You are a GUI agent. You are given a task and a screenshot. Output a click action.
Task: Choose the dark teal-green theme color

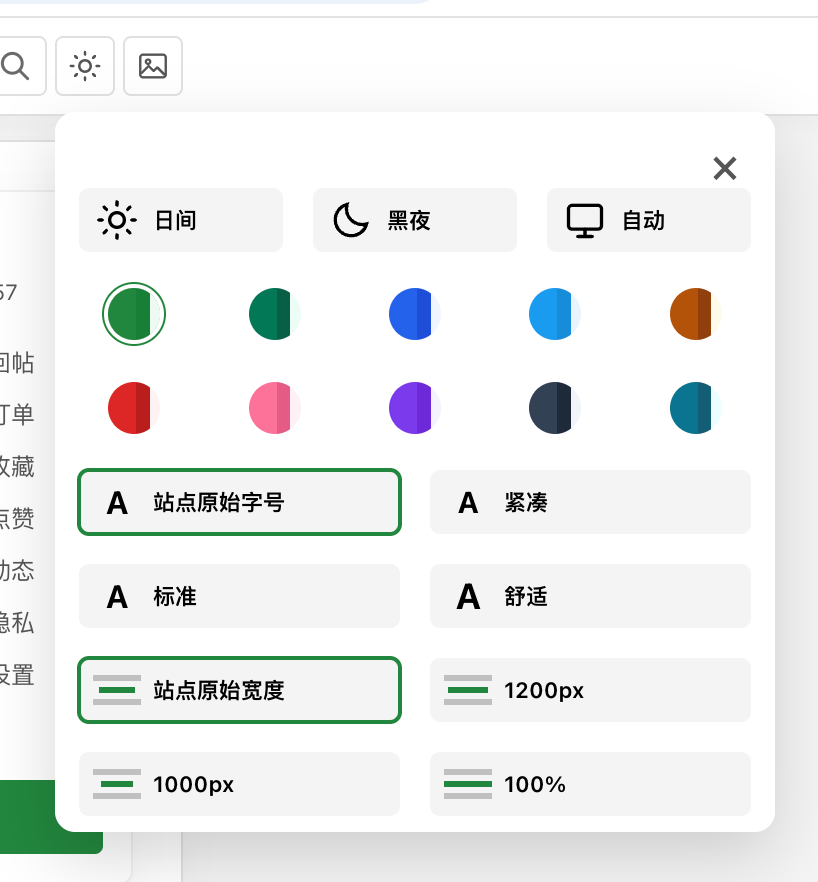click(275, 314)
